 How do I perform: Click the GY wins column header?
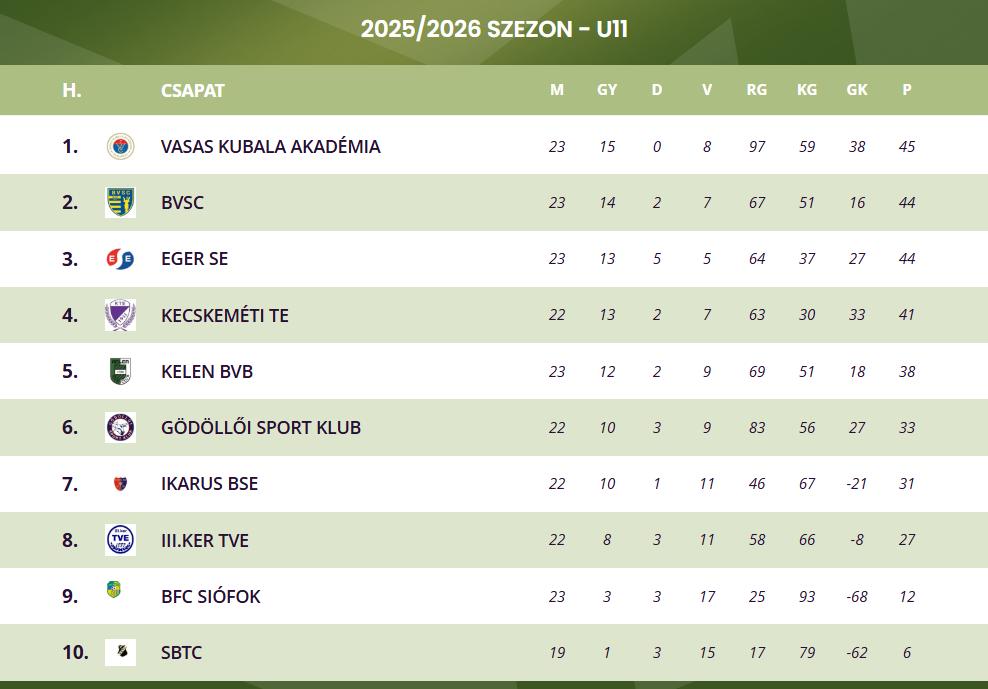tap(607, 90)
